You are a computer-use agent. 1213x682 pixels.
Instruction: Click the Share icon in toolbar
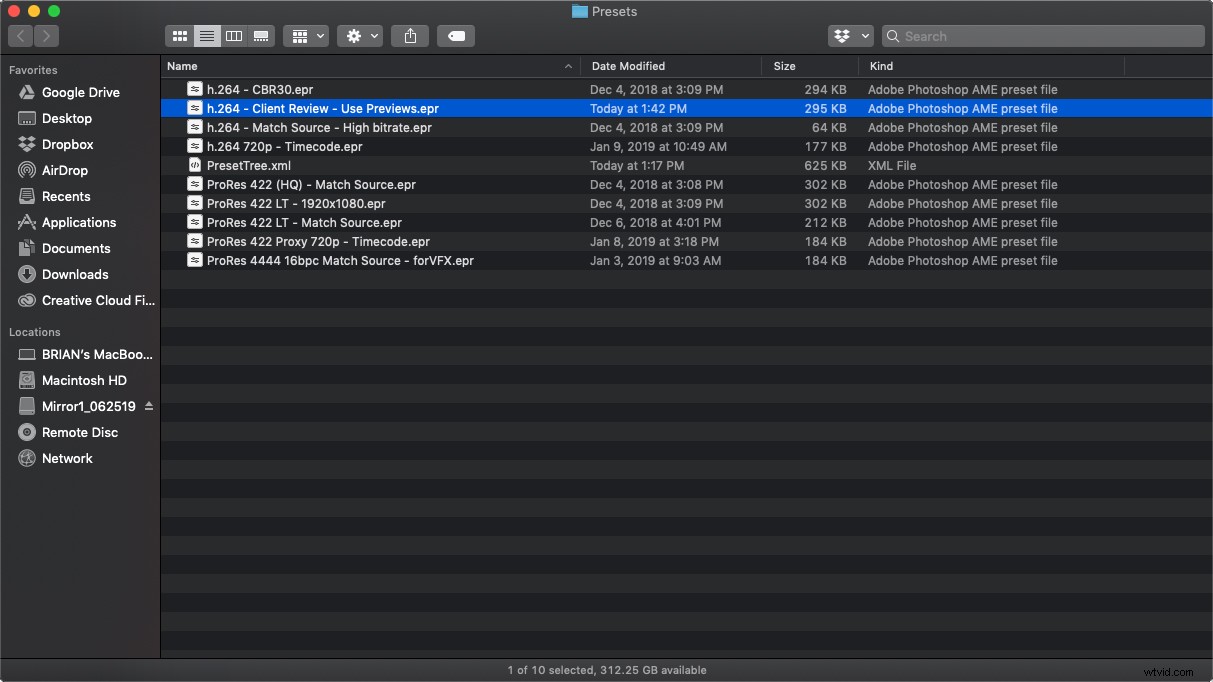click(410, 36)
